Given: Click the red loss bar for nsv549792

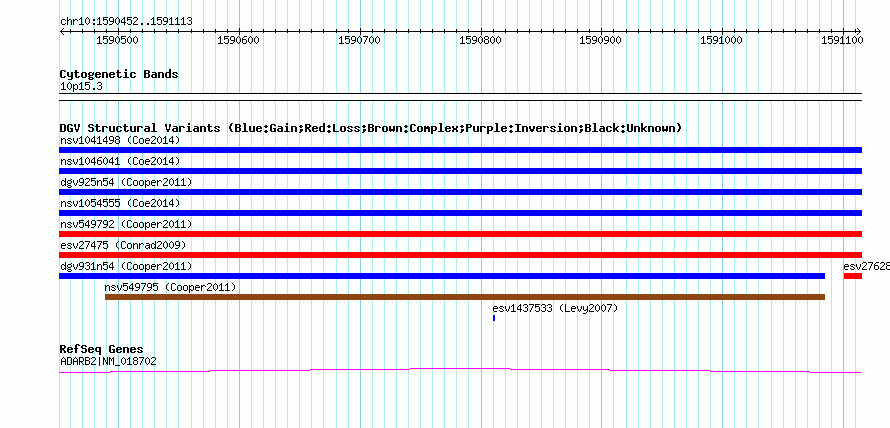Looking at the screenshot, I should coord(460,234).
